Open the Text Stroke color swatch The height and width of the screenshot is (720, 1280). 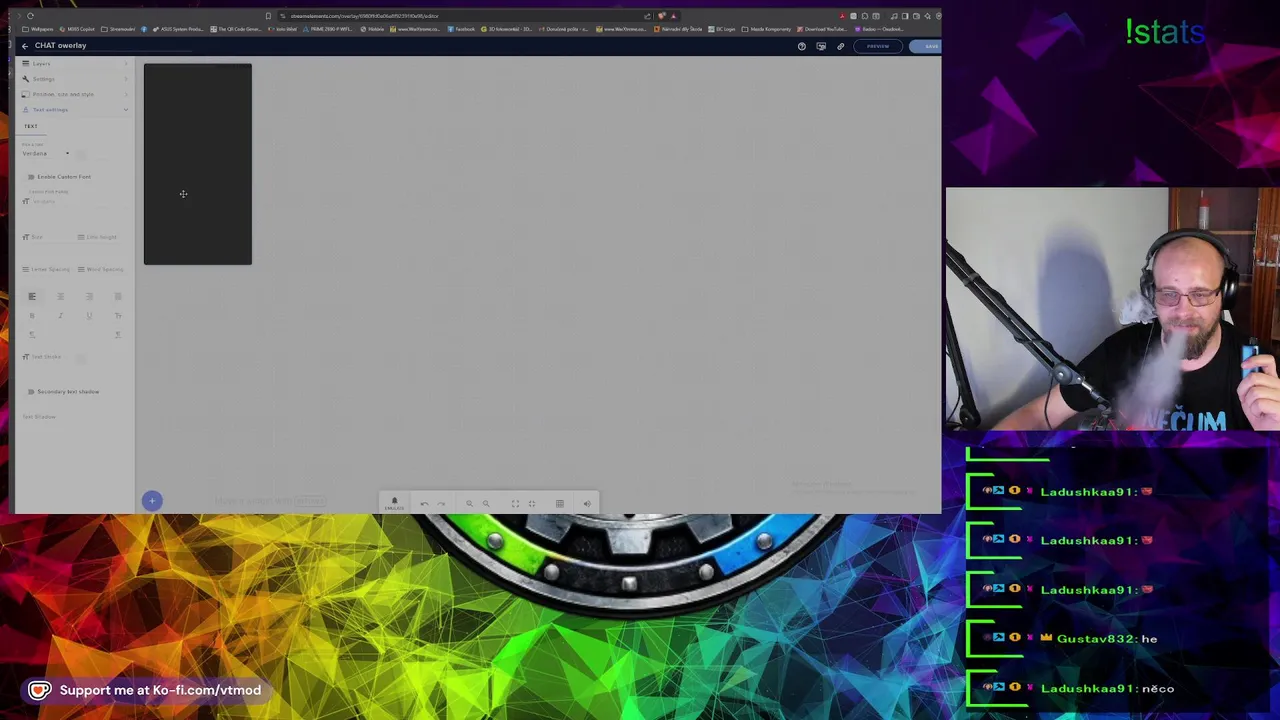(81, 358)
